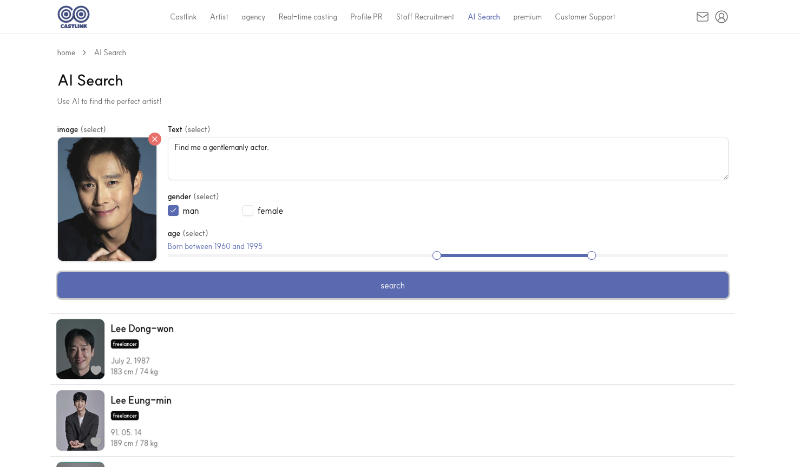The height and width of the screenshot is (467, 800).
Task: Click Lee Eung-min's freelancer badge
Action: [124, 416]
